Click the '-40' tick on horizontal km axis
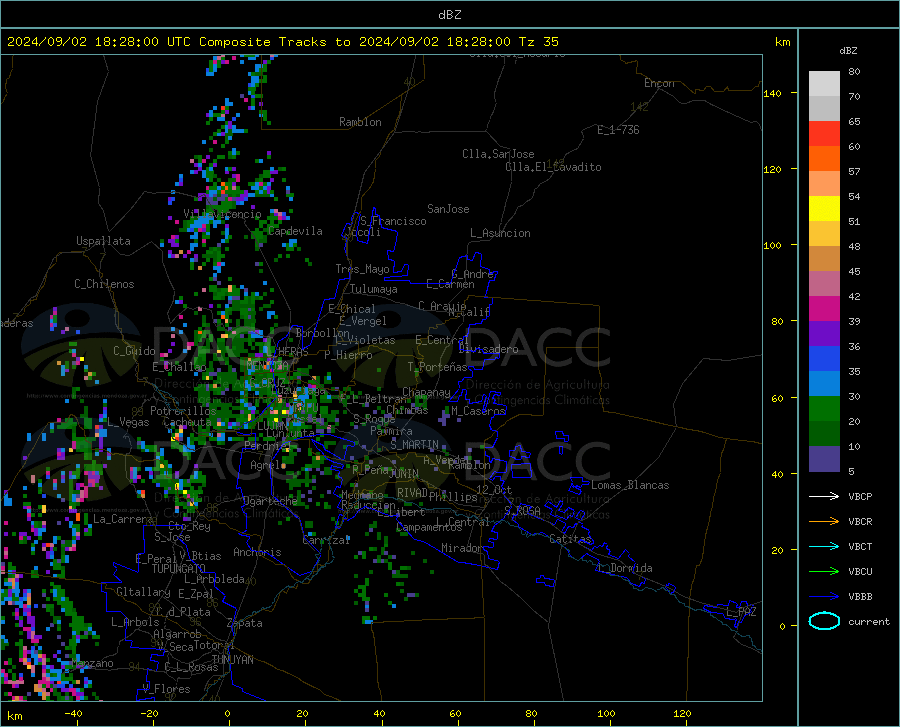The height and width of the screenshot is (727, 900). coord(73,713)
